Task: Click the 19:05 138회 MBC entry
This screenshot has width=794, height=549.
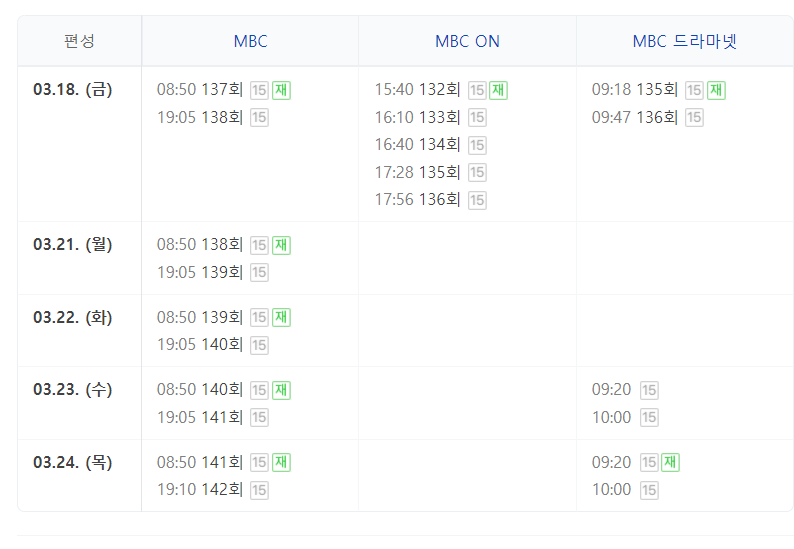Action: (x=200, y=117)
